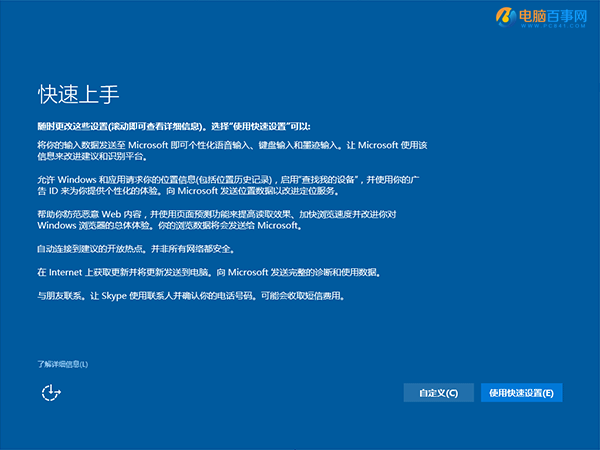Click text about Internet 上获取更新
Viewport: 600px width, 450px height.
point(209,272)
